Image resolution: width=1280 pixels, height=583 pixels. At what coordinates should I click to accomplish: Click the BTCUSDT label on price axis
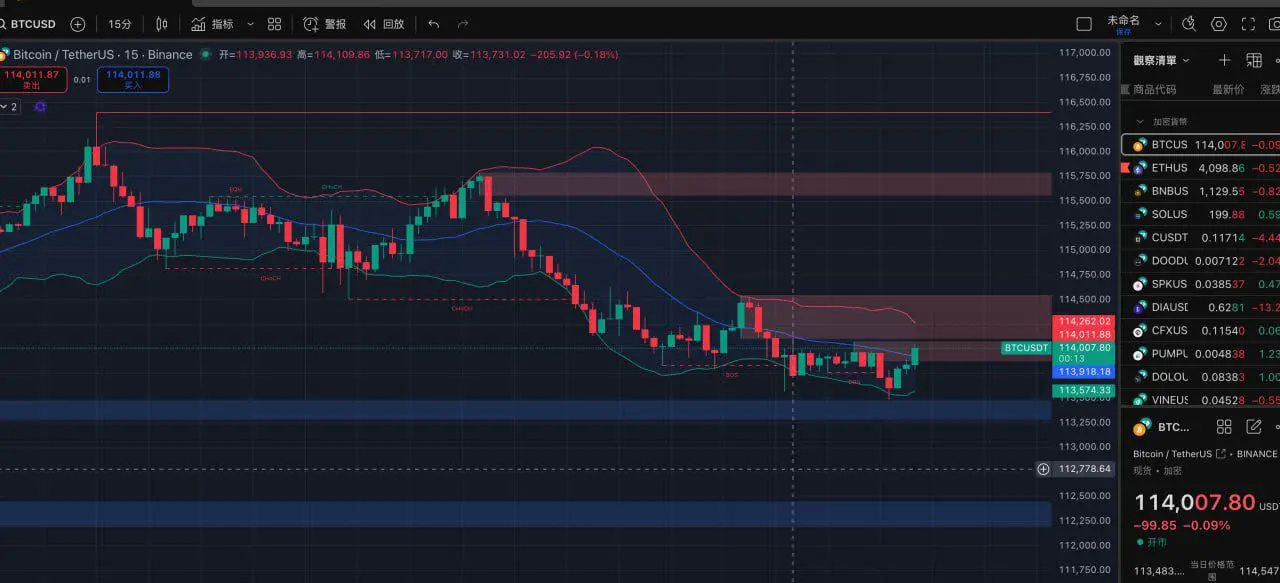pyautogui.click(x=1026, y=348)
